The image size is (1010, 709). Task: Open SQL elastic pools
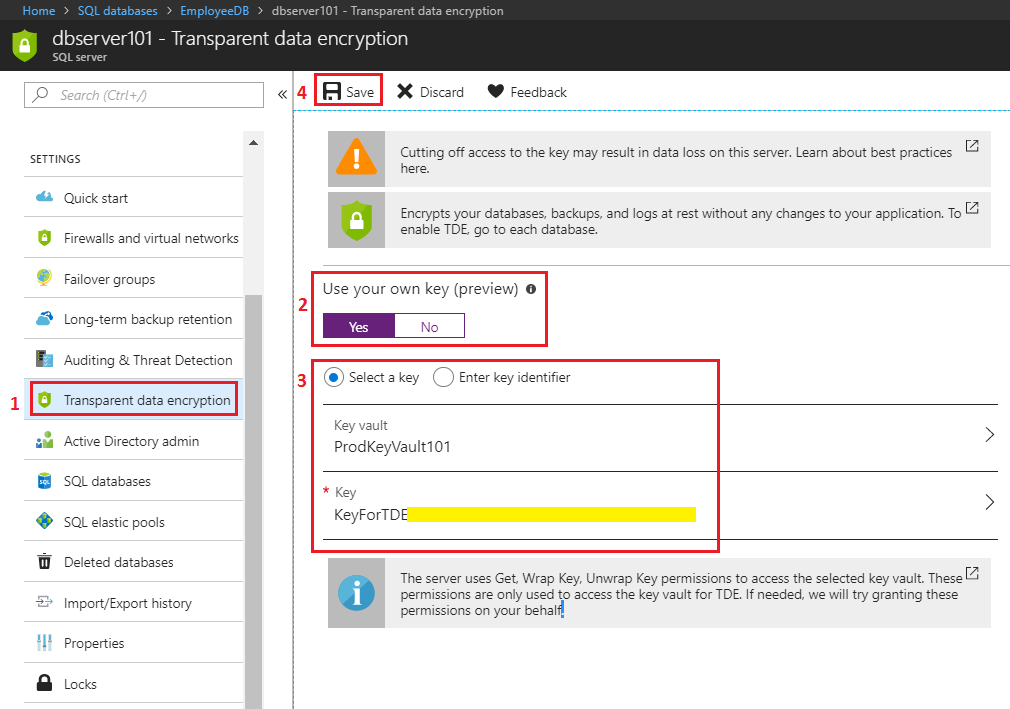click(x=133, y=521)
